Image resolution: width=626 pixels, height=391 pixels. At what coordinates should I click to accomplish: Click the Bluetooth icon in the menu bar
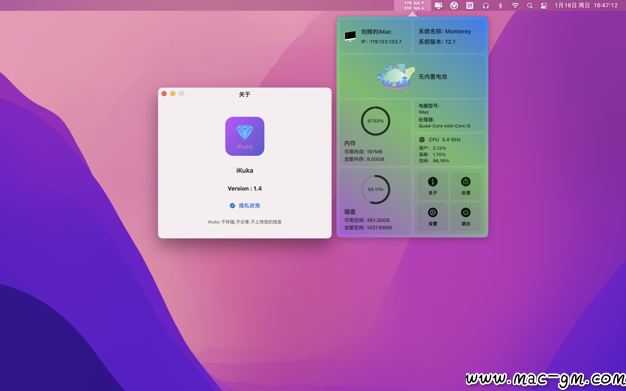point(500,6)
